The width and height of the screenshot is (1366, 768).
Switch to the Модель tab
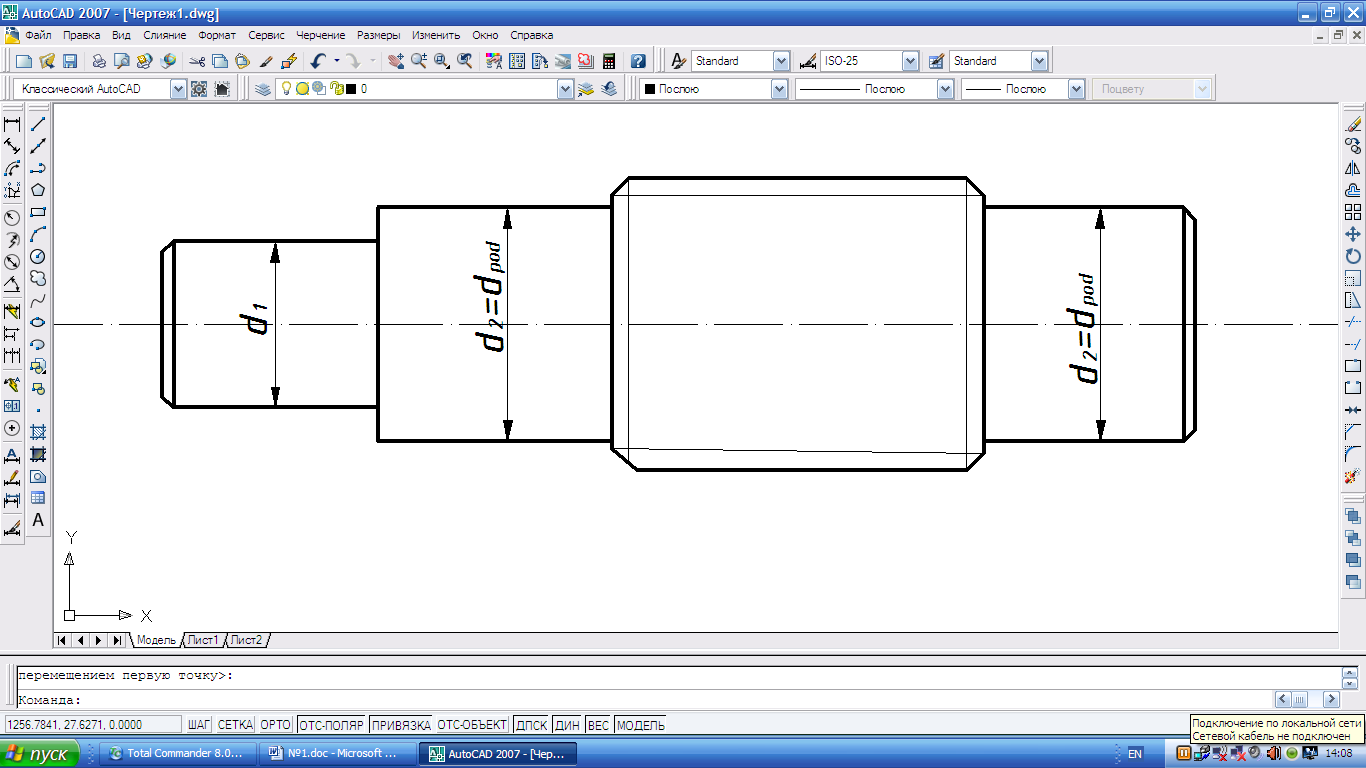tap(156, 640)
